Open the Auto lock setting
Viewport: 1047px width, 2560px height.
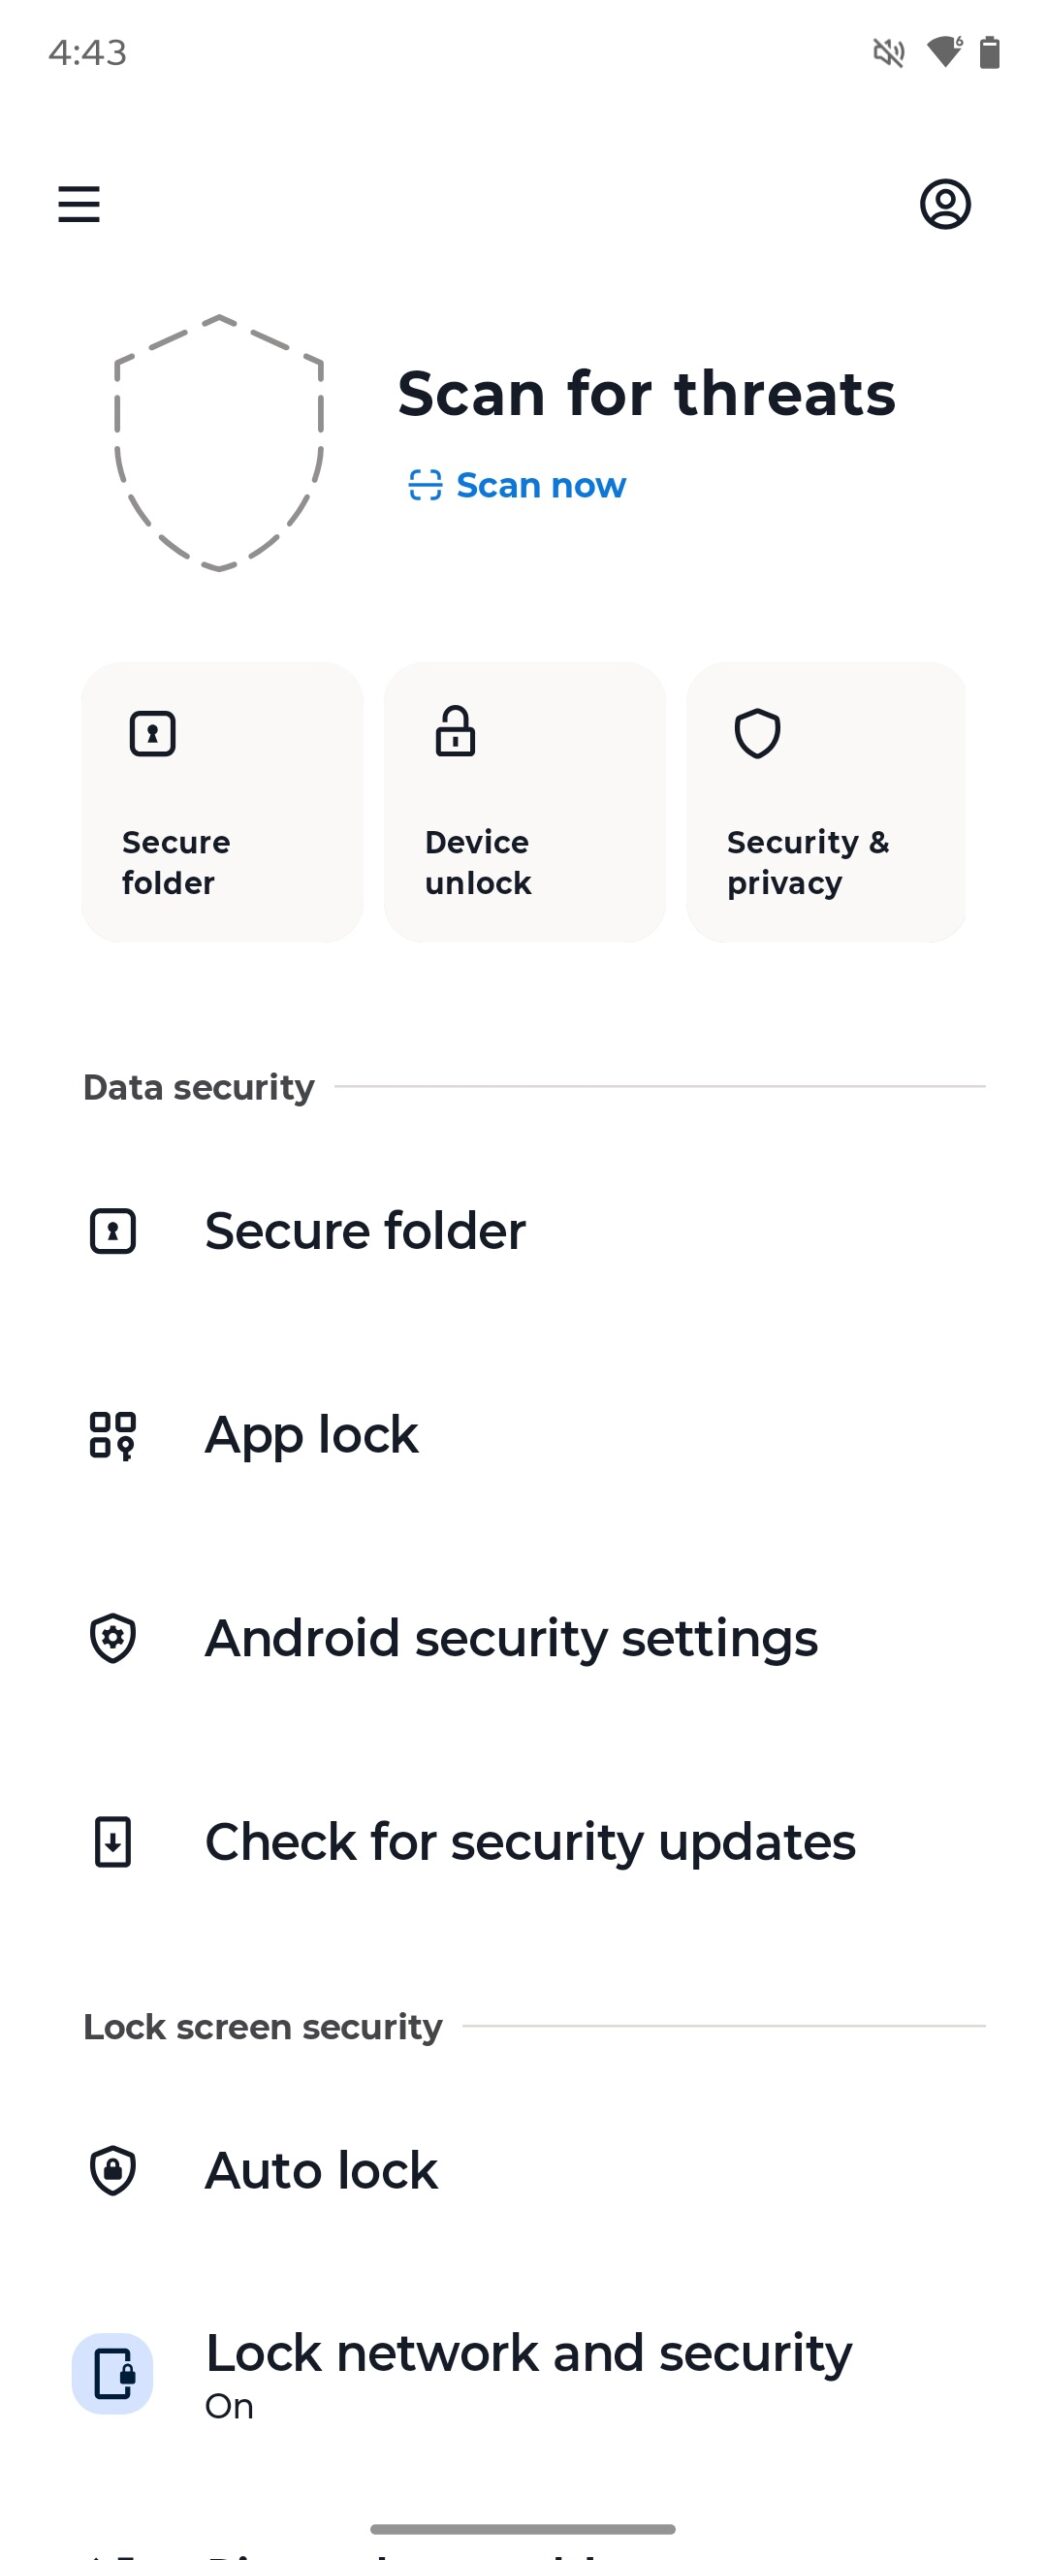321,2170
